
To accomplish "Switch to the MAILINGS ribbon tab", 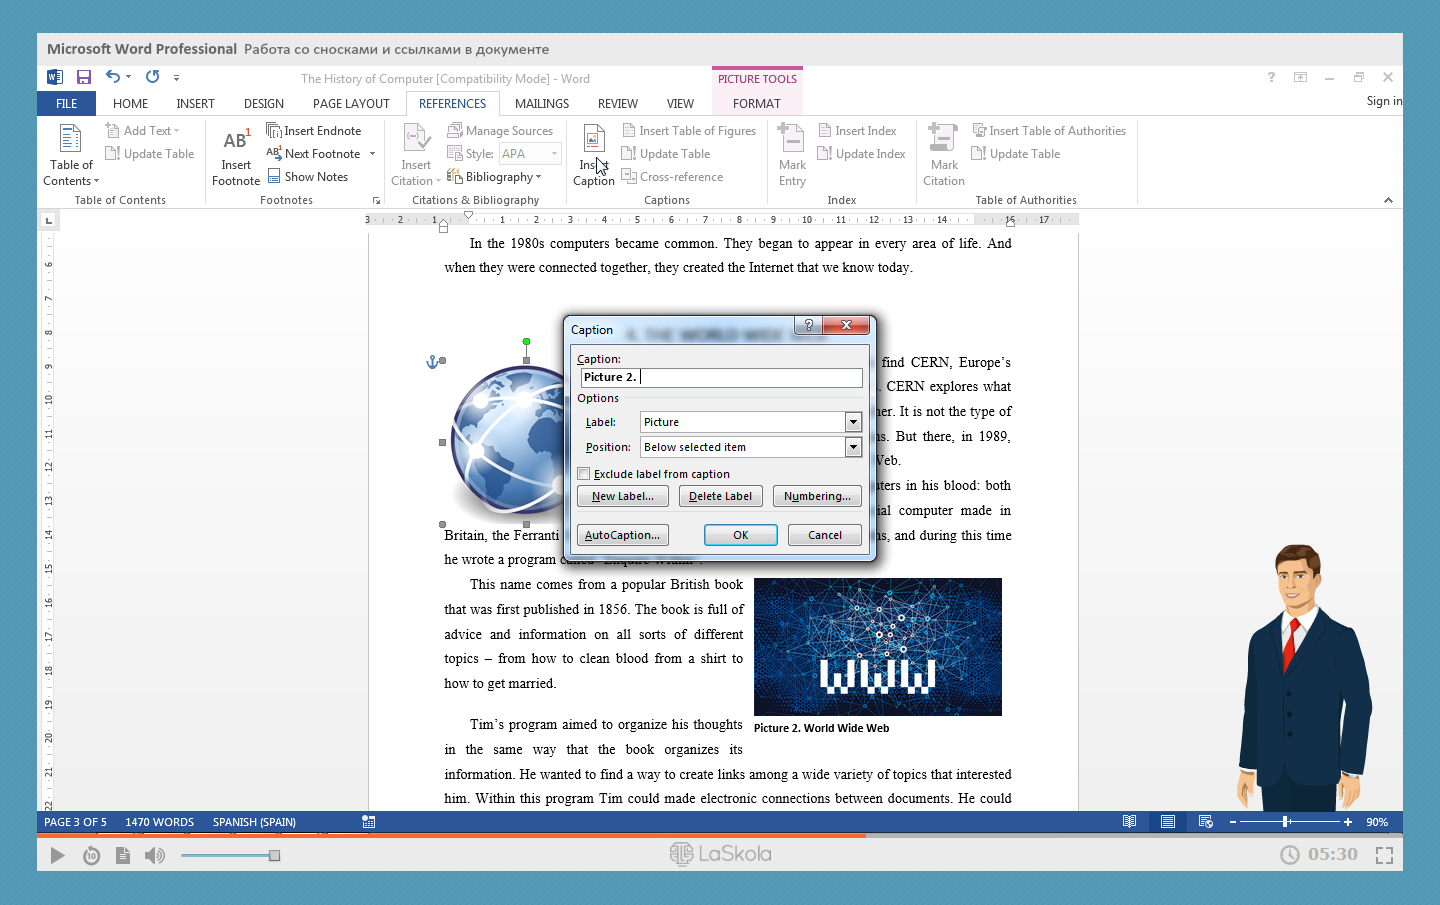I will pos(541,104).
